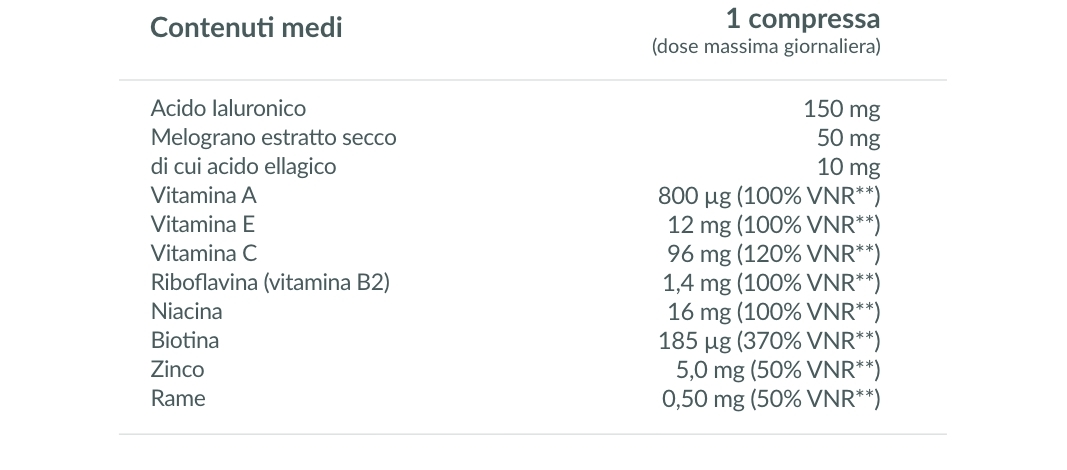Click the 'Rame' label
The height and width of the screenshot is (470, 1067).
(x=178, y=398)
